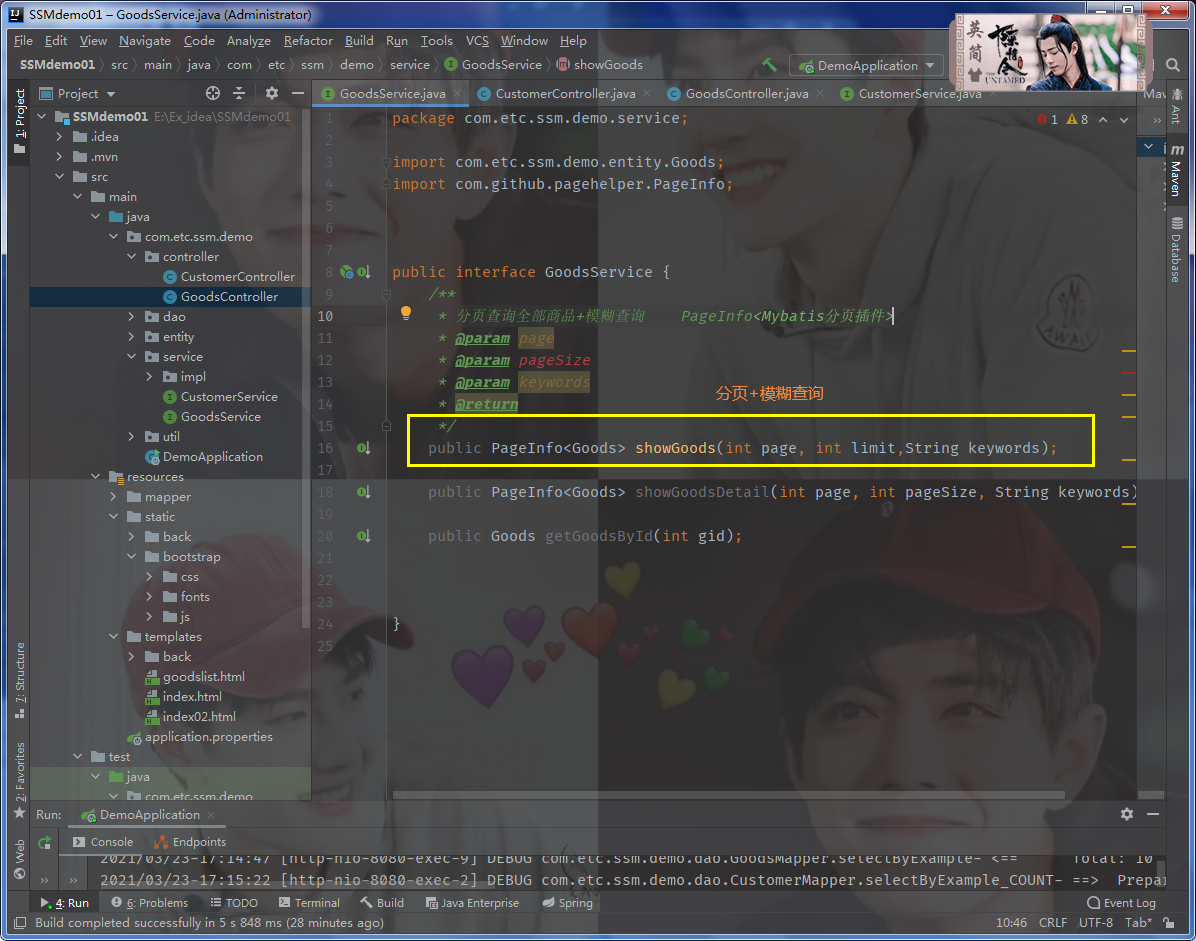Viewport: 1196px width, 941px height.
Task: Click the gutter implementation icon on line 16
Action: point(364,448)
